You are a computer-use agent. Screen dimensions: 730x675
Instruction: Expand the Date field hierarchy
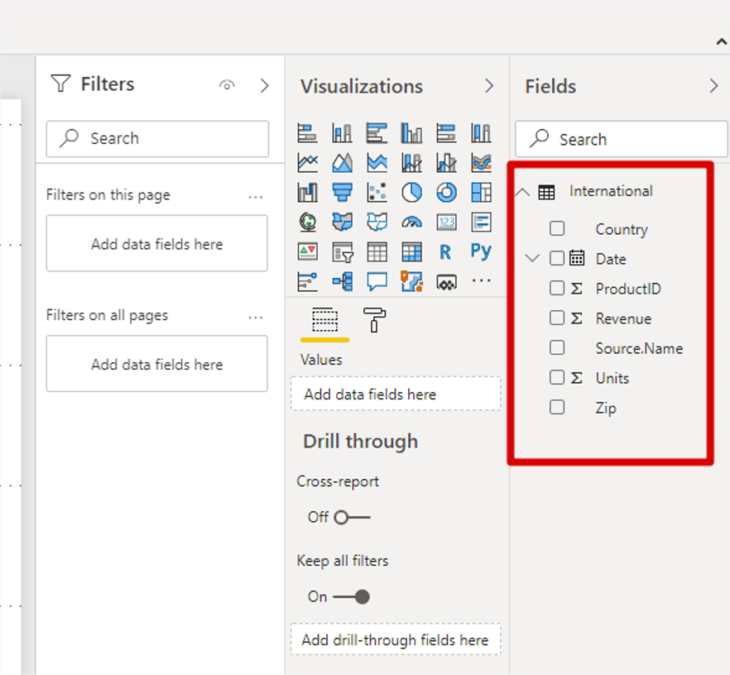[532, 259]
